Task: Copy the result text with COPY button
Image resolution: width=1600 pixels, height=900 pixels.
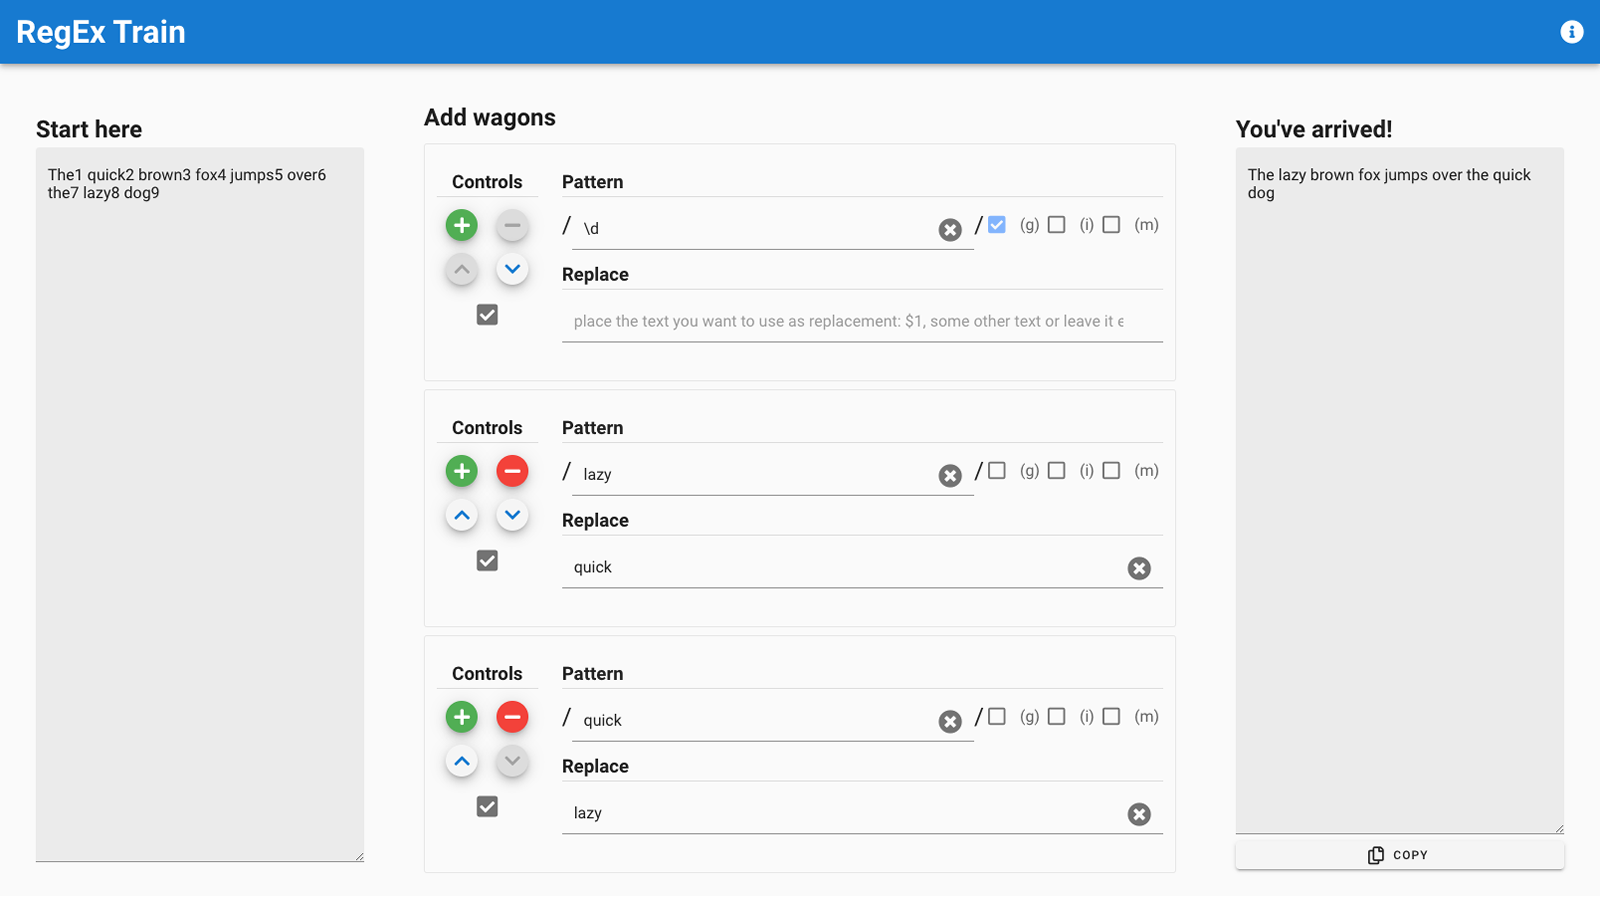Action: [1399, 855]
